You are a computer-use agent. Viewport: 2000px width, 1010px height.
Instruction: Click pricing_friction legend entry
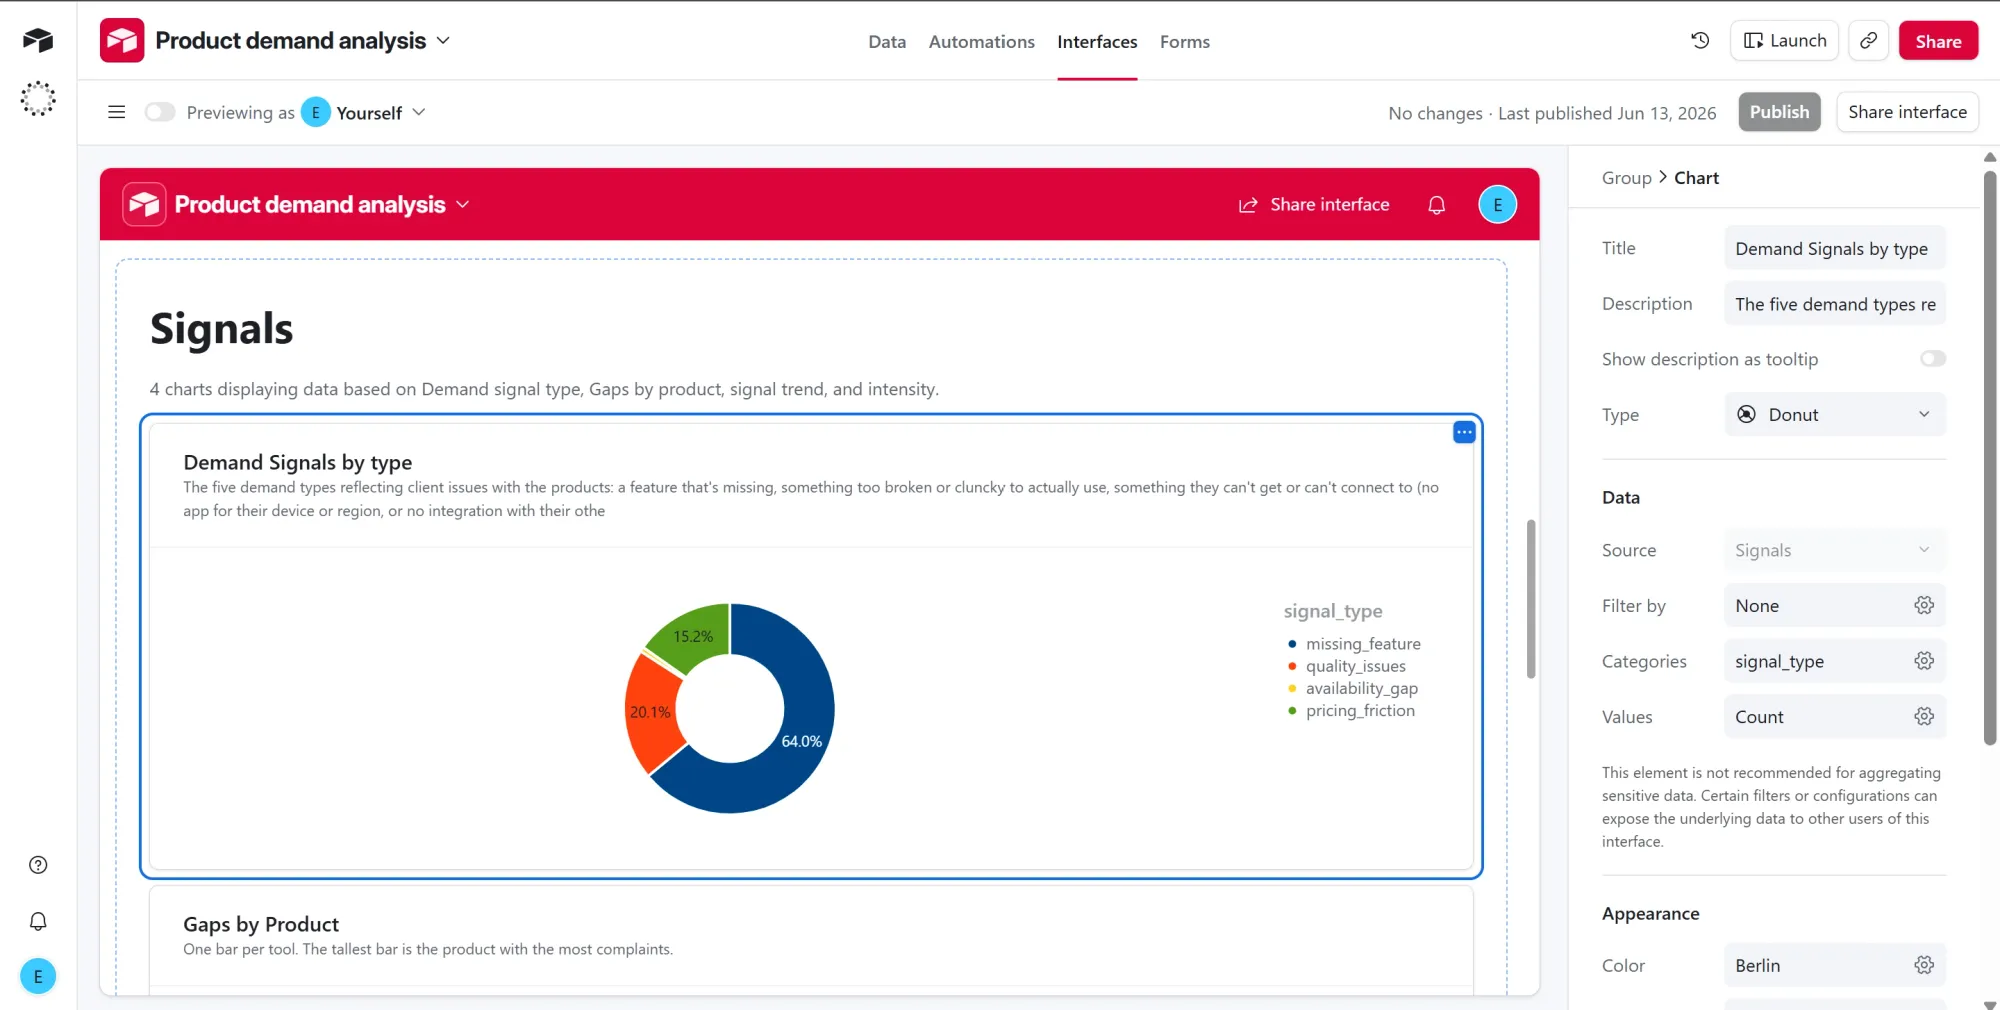(x=1351, y=711)
